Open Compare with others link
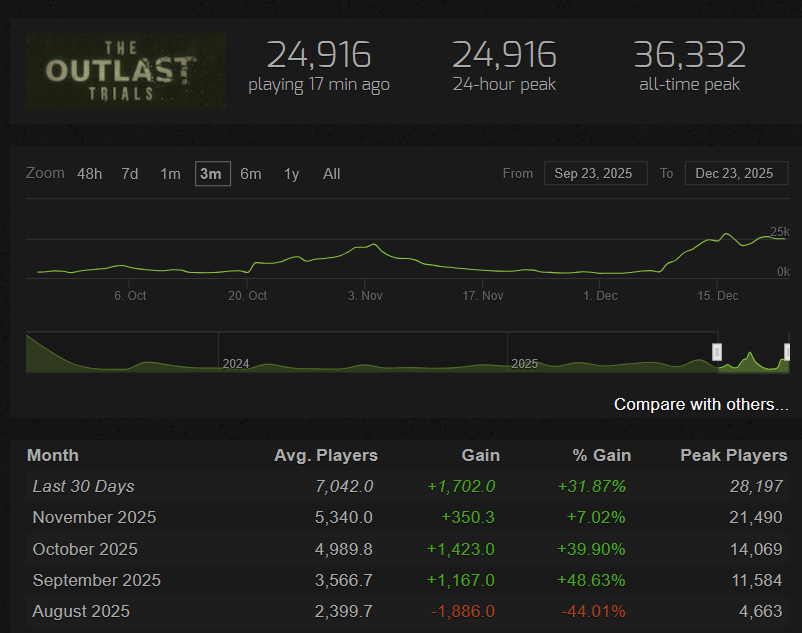The width and height of the screenshot is (802, 633). tap(701, 404)
